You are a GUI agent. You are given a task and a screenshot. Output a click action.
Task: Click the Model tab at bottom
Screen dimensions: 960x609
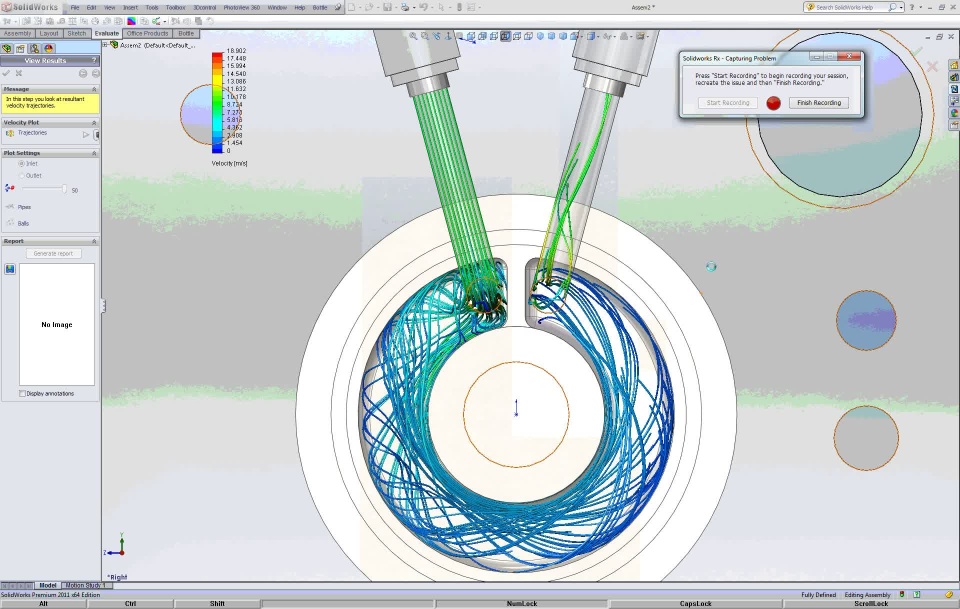(47, 586)
